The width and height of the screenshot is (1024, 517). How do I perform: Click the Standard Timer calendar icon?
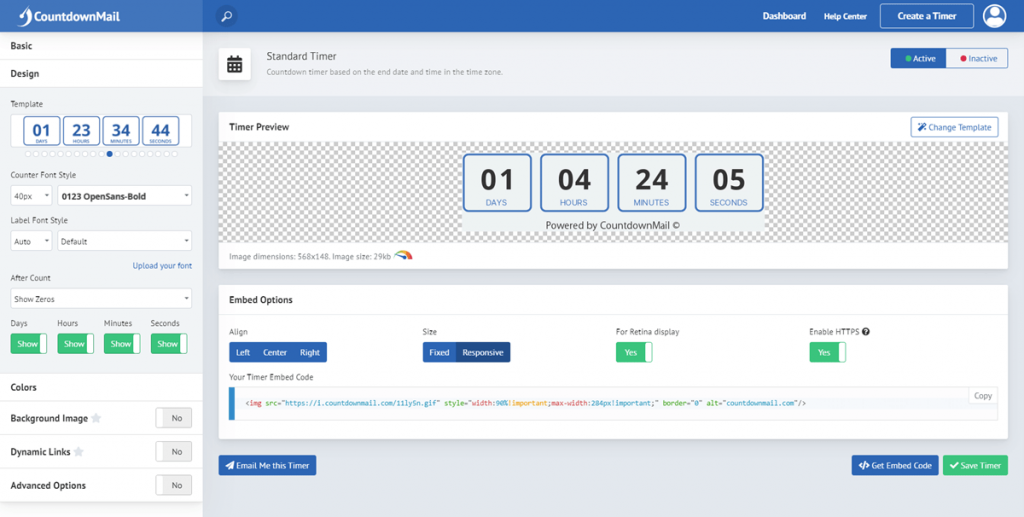click(x=234, y=64)
